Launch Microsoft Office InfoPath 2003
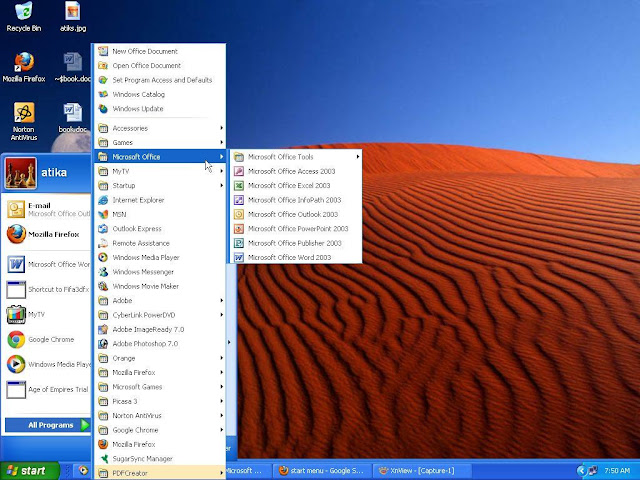Screen dimensions: 640x480 (x=296, y=200)
